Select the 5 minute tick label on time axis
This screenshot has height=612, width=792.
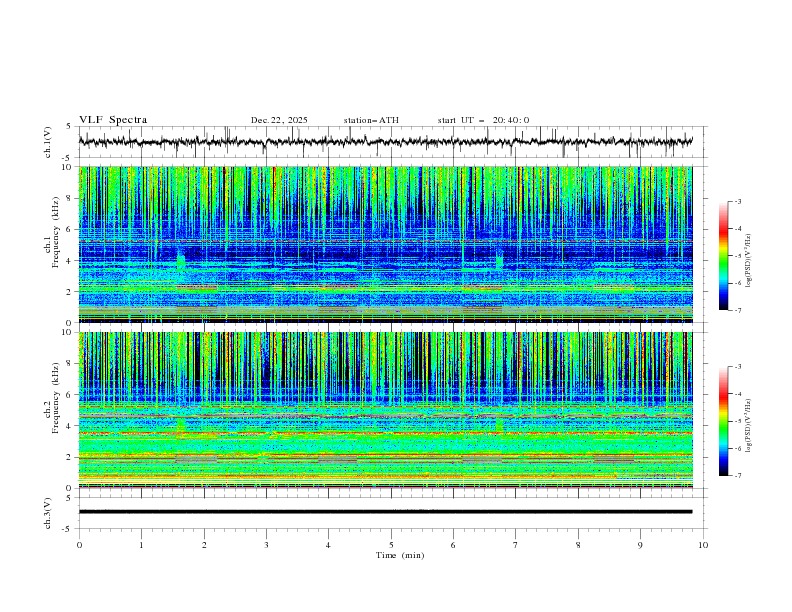[391, 544]
